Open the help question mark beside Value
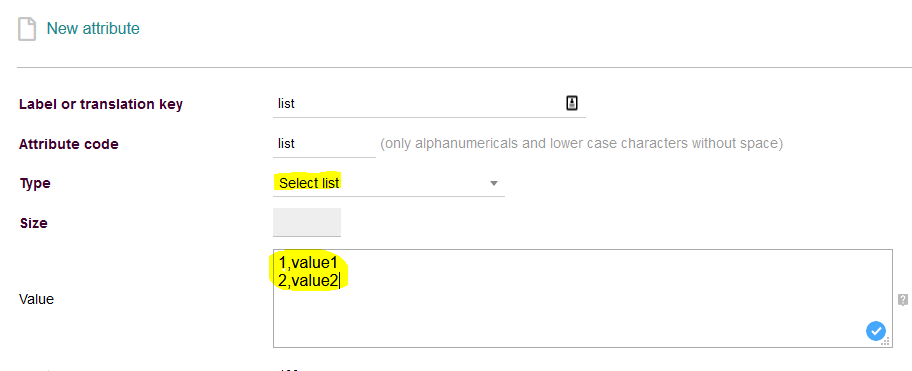Viewport: 912px width, 371px height. click(x=902, y=300)
